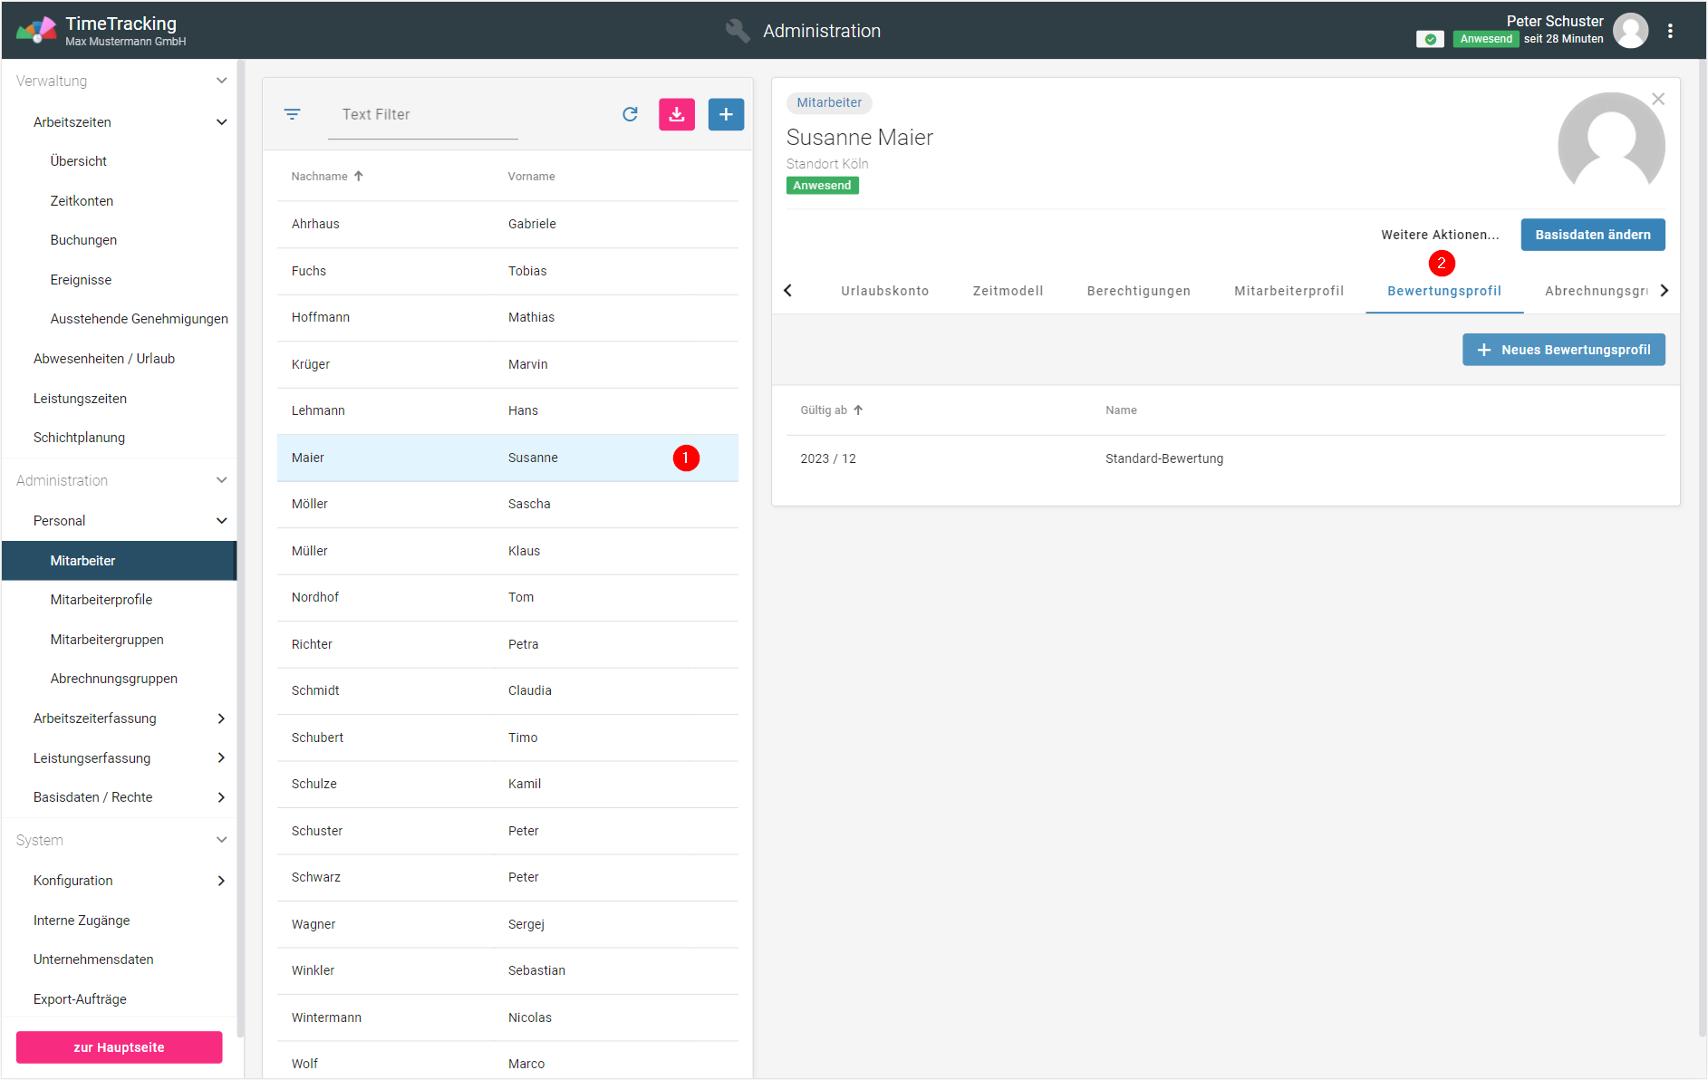Toggle the green presence status indicator
Image resolution: width=1708 pixels, height=1080 pixels.
[x=1430, y=39]
